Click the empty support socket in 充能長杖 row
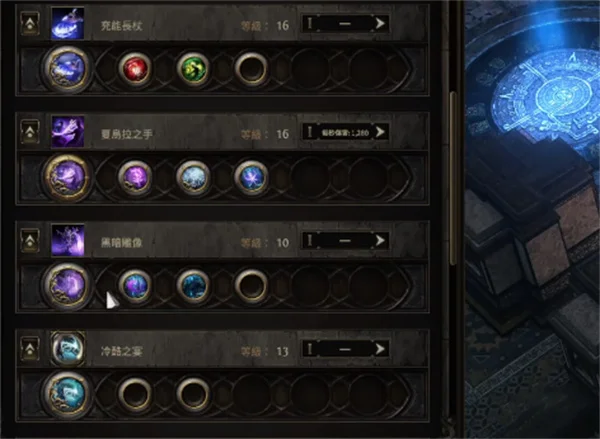 tap(251, 69)
